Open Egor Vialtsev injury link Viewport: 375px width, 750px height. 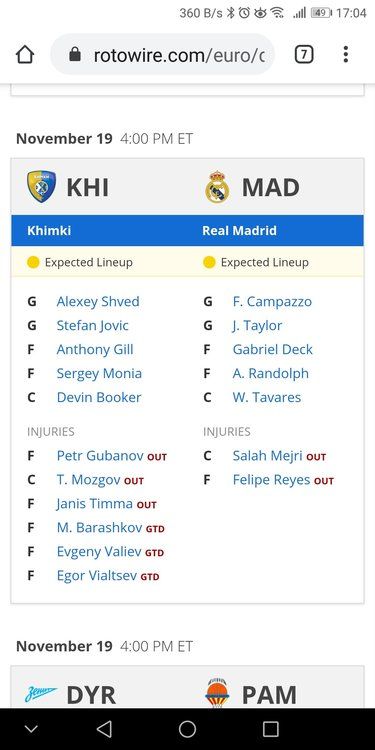97,575
